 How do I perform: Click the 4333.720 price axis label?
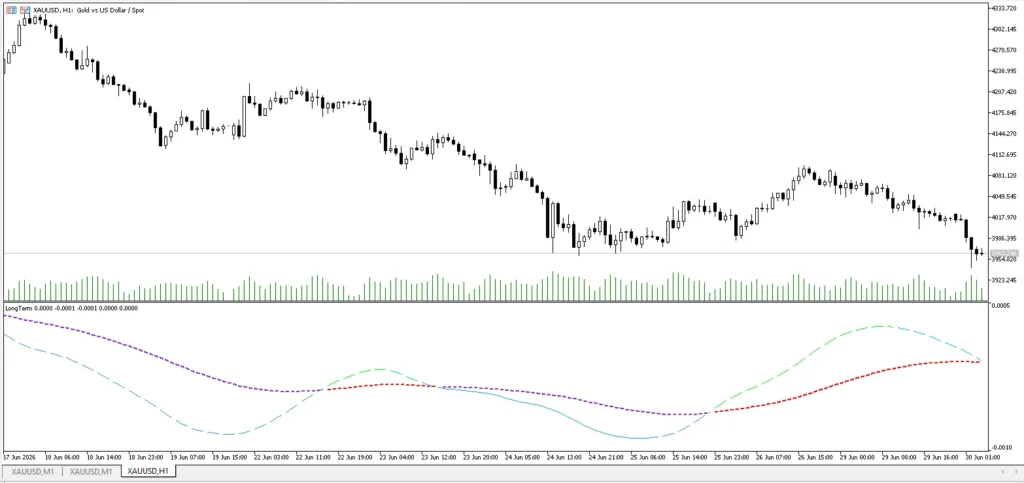(x=1005, y=8)
